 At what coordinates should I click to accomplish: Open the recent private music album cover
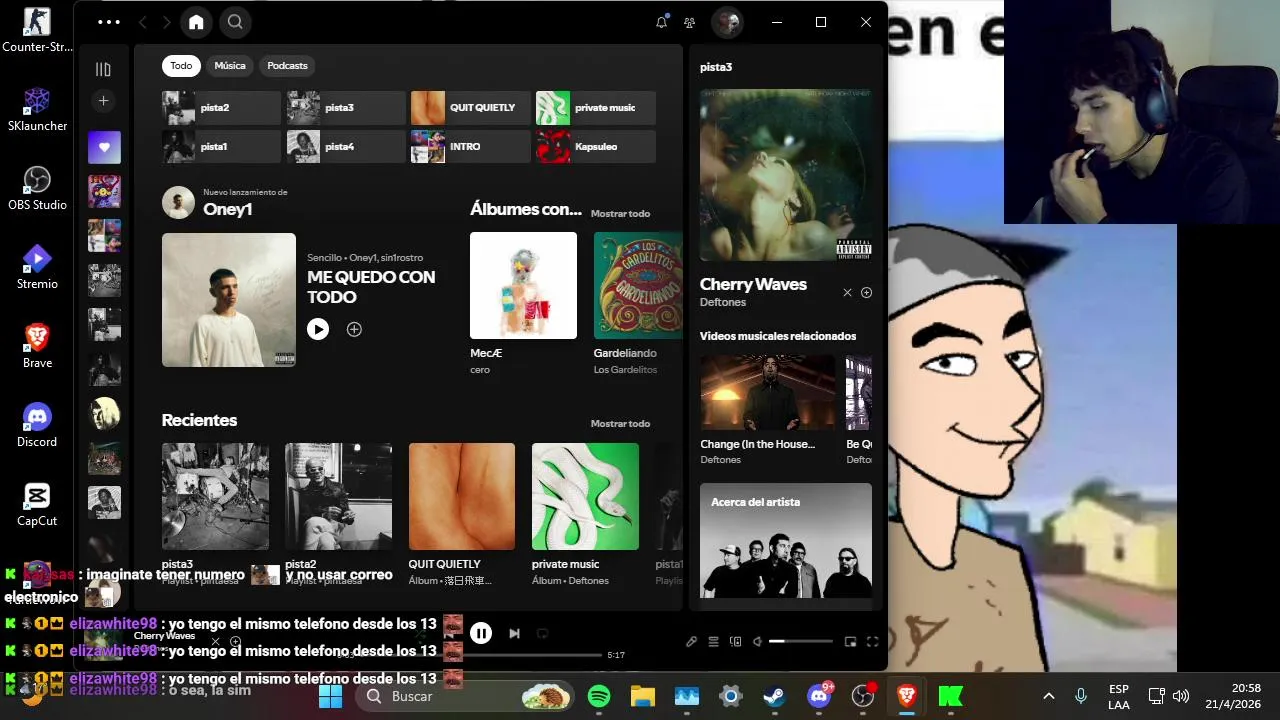coord(585,496)
